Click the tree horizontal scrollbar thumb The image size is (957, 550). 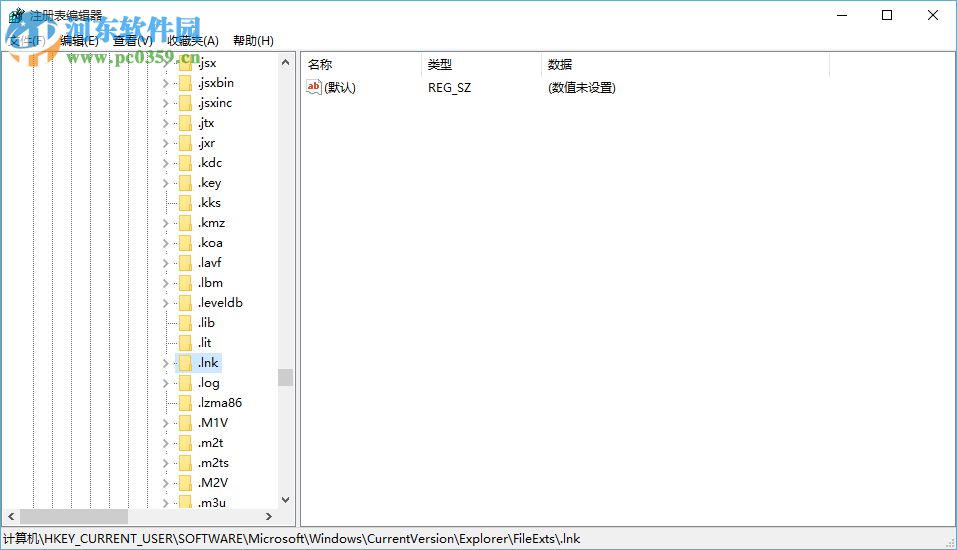[74, 516]
